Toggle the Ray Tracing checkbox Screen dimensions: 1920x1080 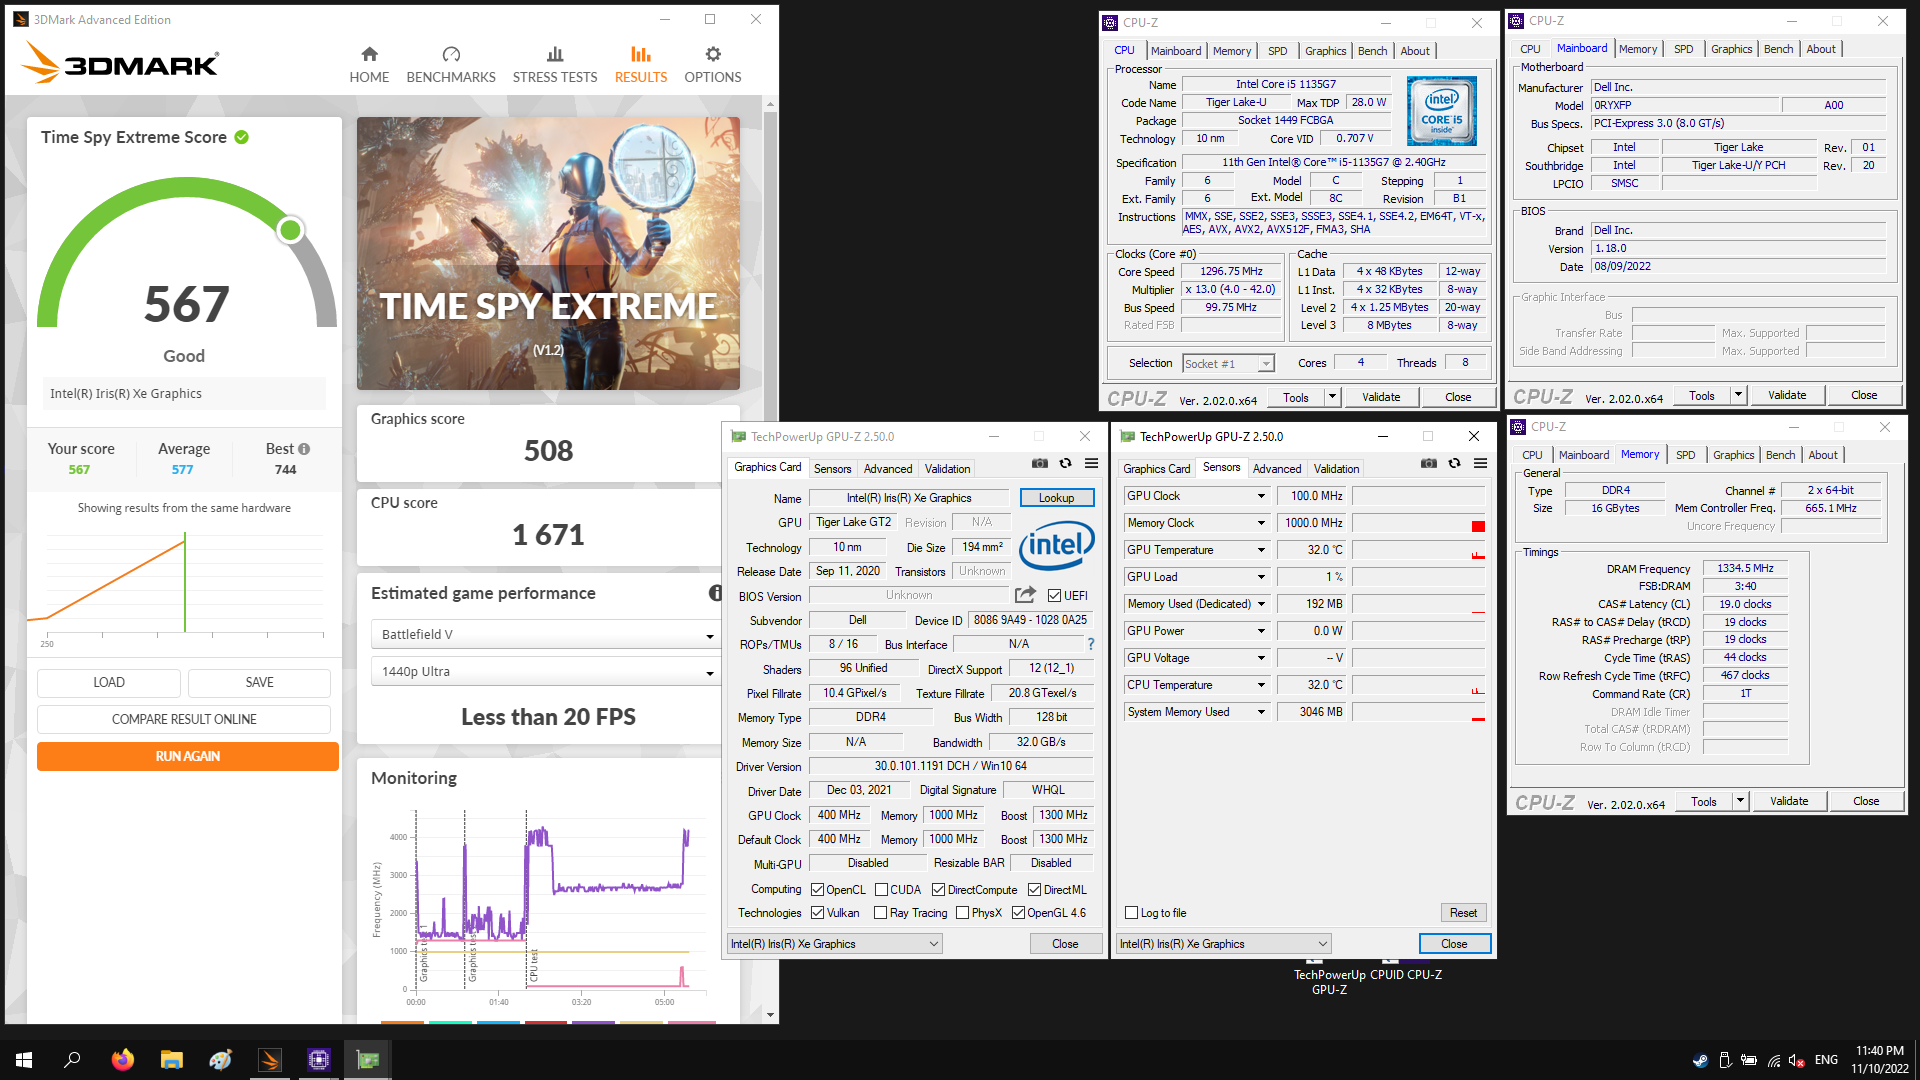coord(881,913)
